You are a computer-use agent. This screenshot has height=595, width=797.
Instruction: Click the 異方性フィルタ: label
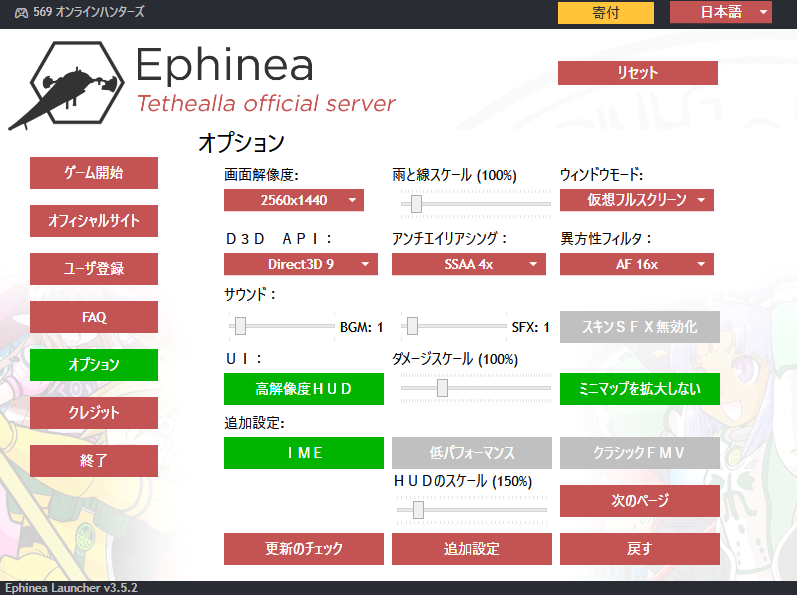[x=605, y=238]
